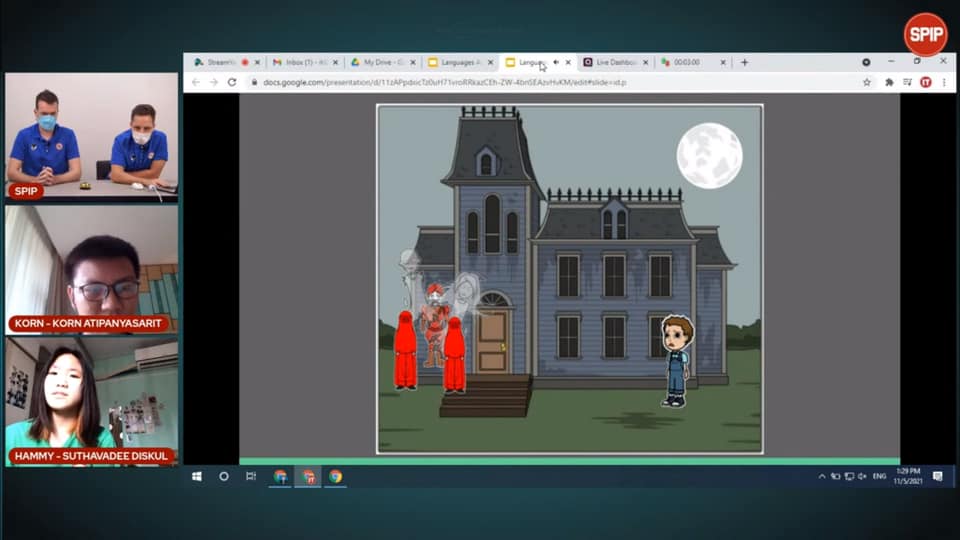Show hidden system tray icons
960x540 pixels.
tap(822, 476)
